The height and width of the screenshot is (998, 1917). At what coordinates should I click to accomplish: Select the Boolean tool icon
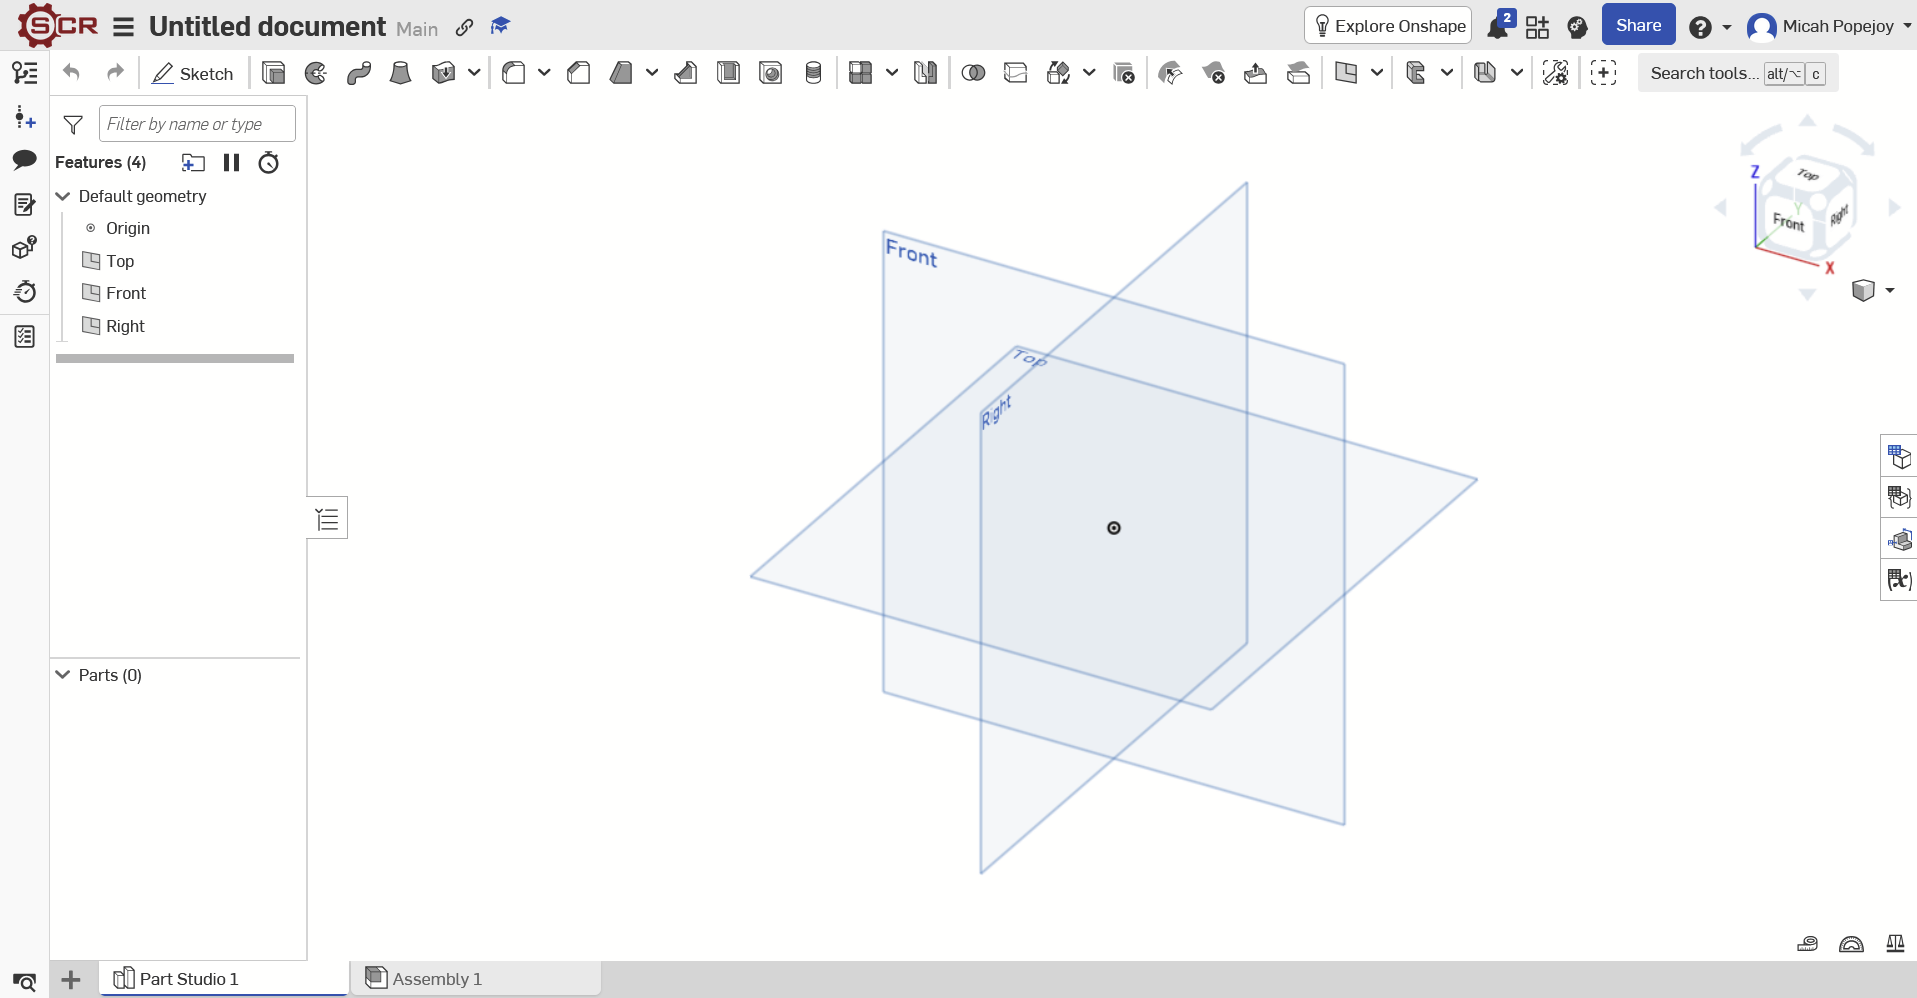[973, 73]
